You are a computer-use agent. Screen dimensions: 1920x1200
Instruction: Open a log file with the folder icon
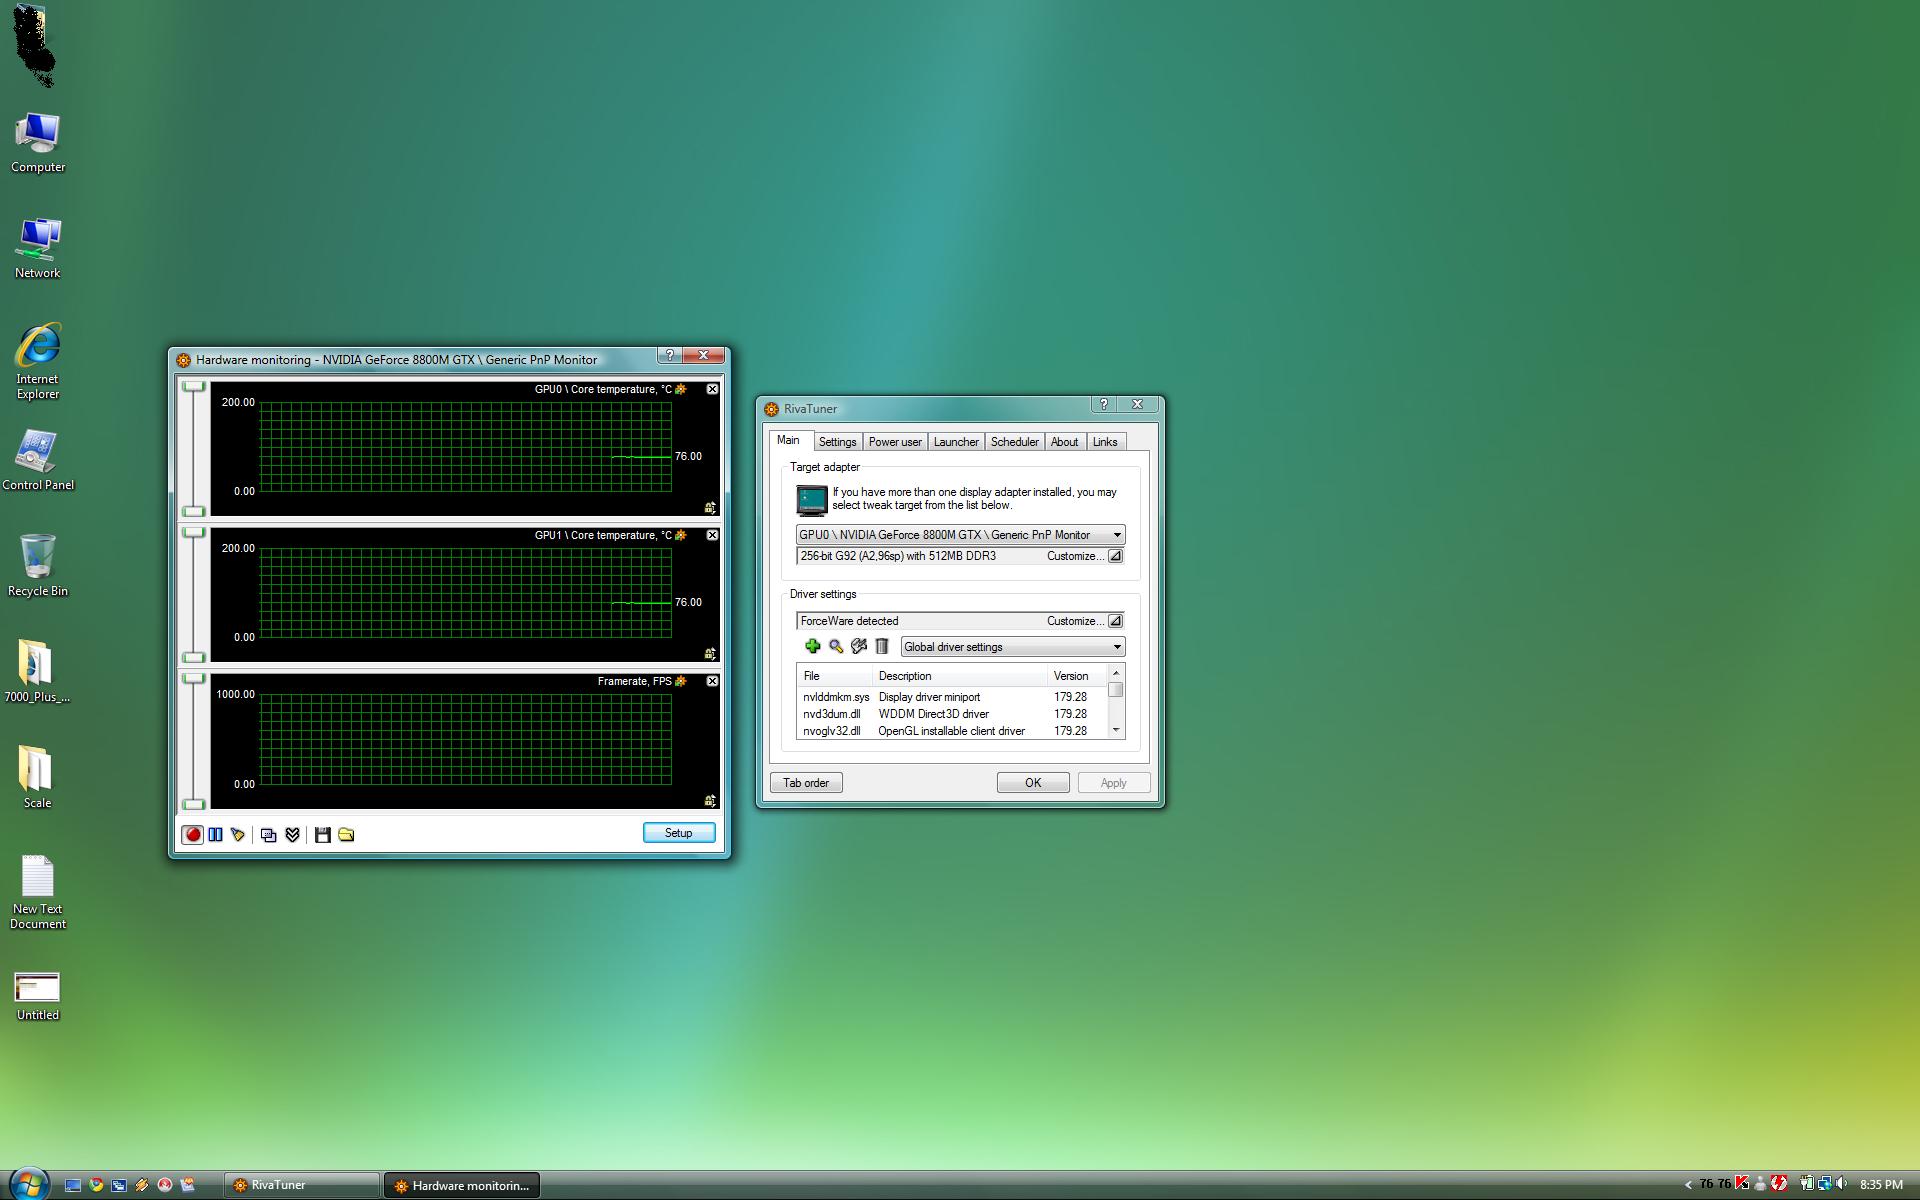tap(346, 835)
